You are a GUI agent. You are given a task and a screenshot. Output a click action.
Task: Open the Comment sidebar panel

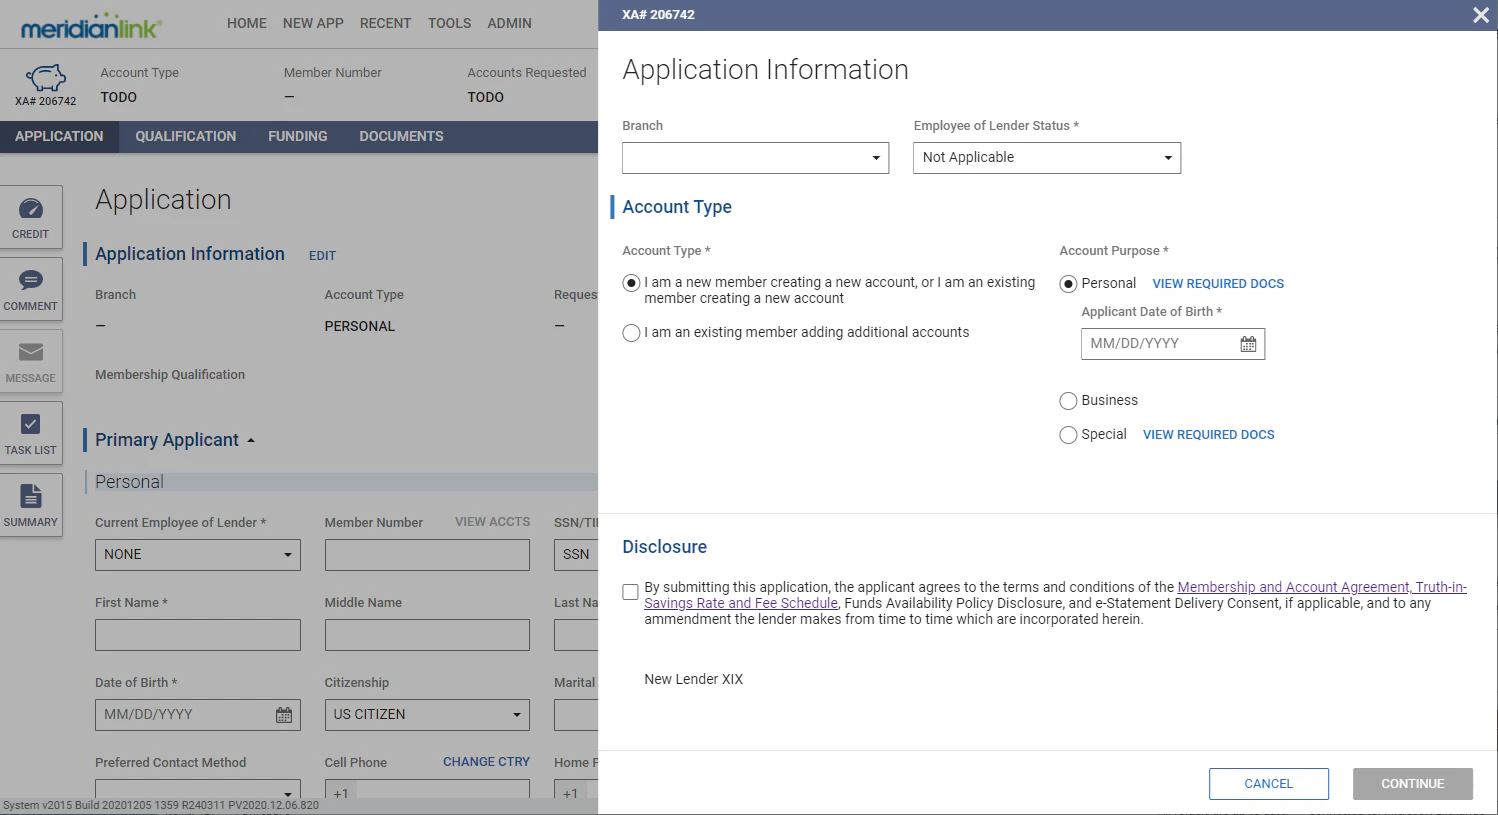[31, 289]
